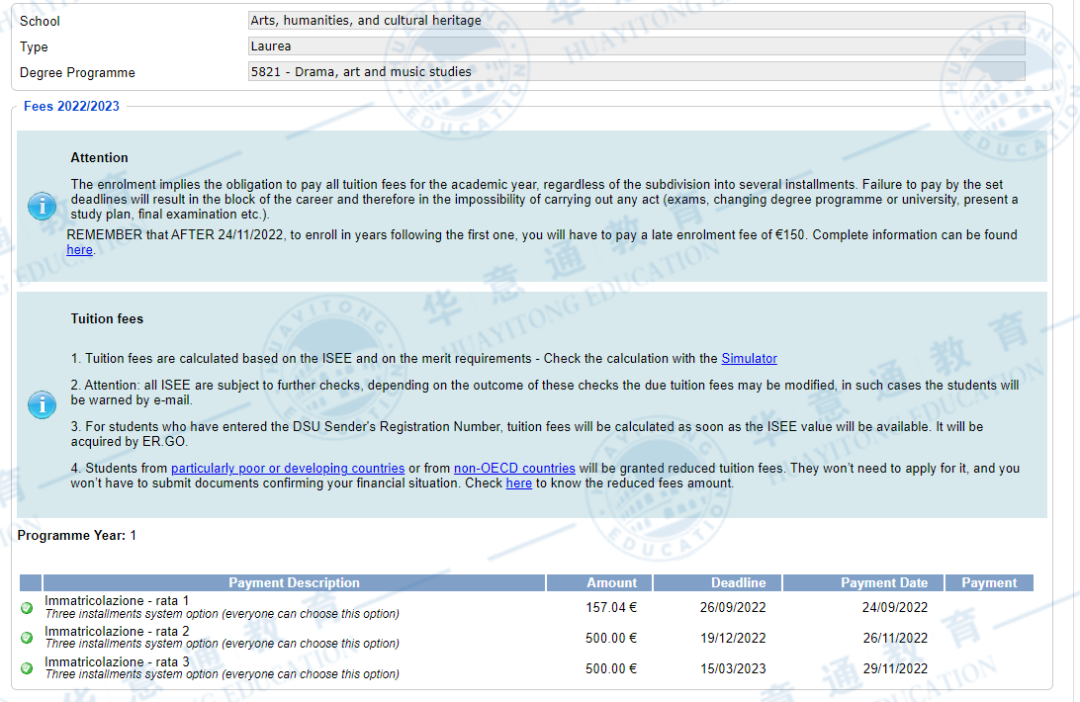The height and width of the screenshot is (702, 1080).
Task: Click the 'Tuition fees' heading
Action: coord(107,319)
